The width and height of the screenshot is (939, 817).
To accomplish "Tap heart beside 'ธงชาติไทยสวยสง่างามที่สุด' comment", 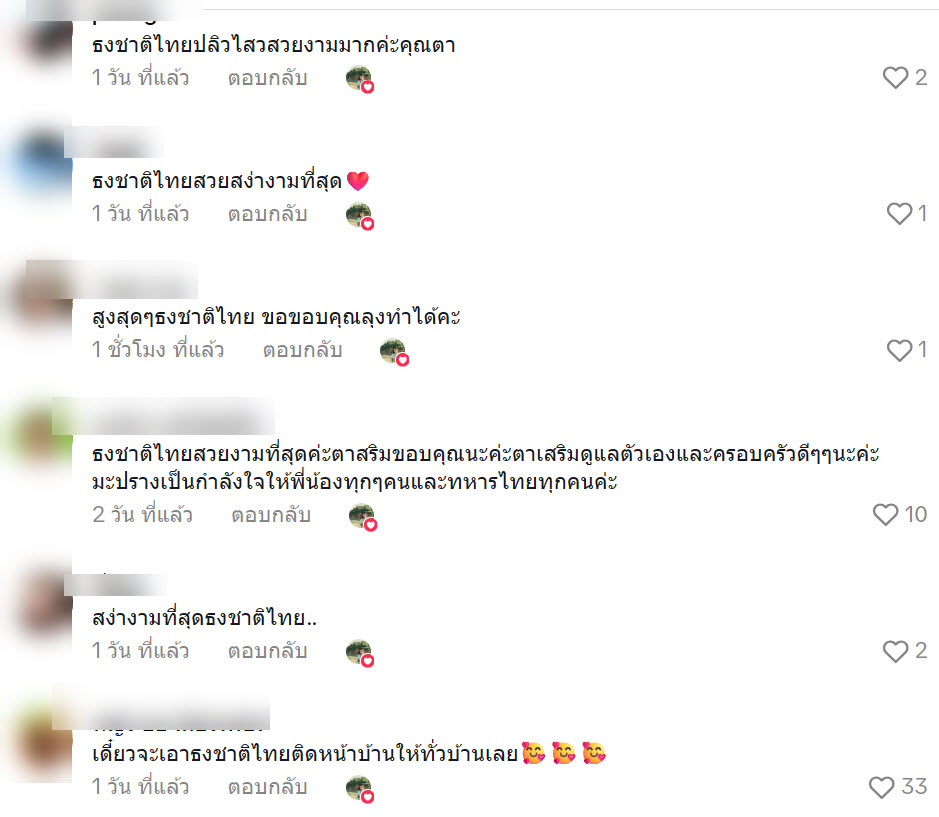I will coord(899,213).
